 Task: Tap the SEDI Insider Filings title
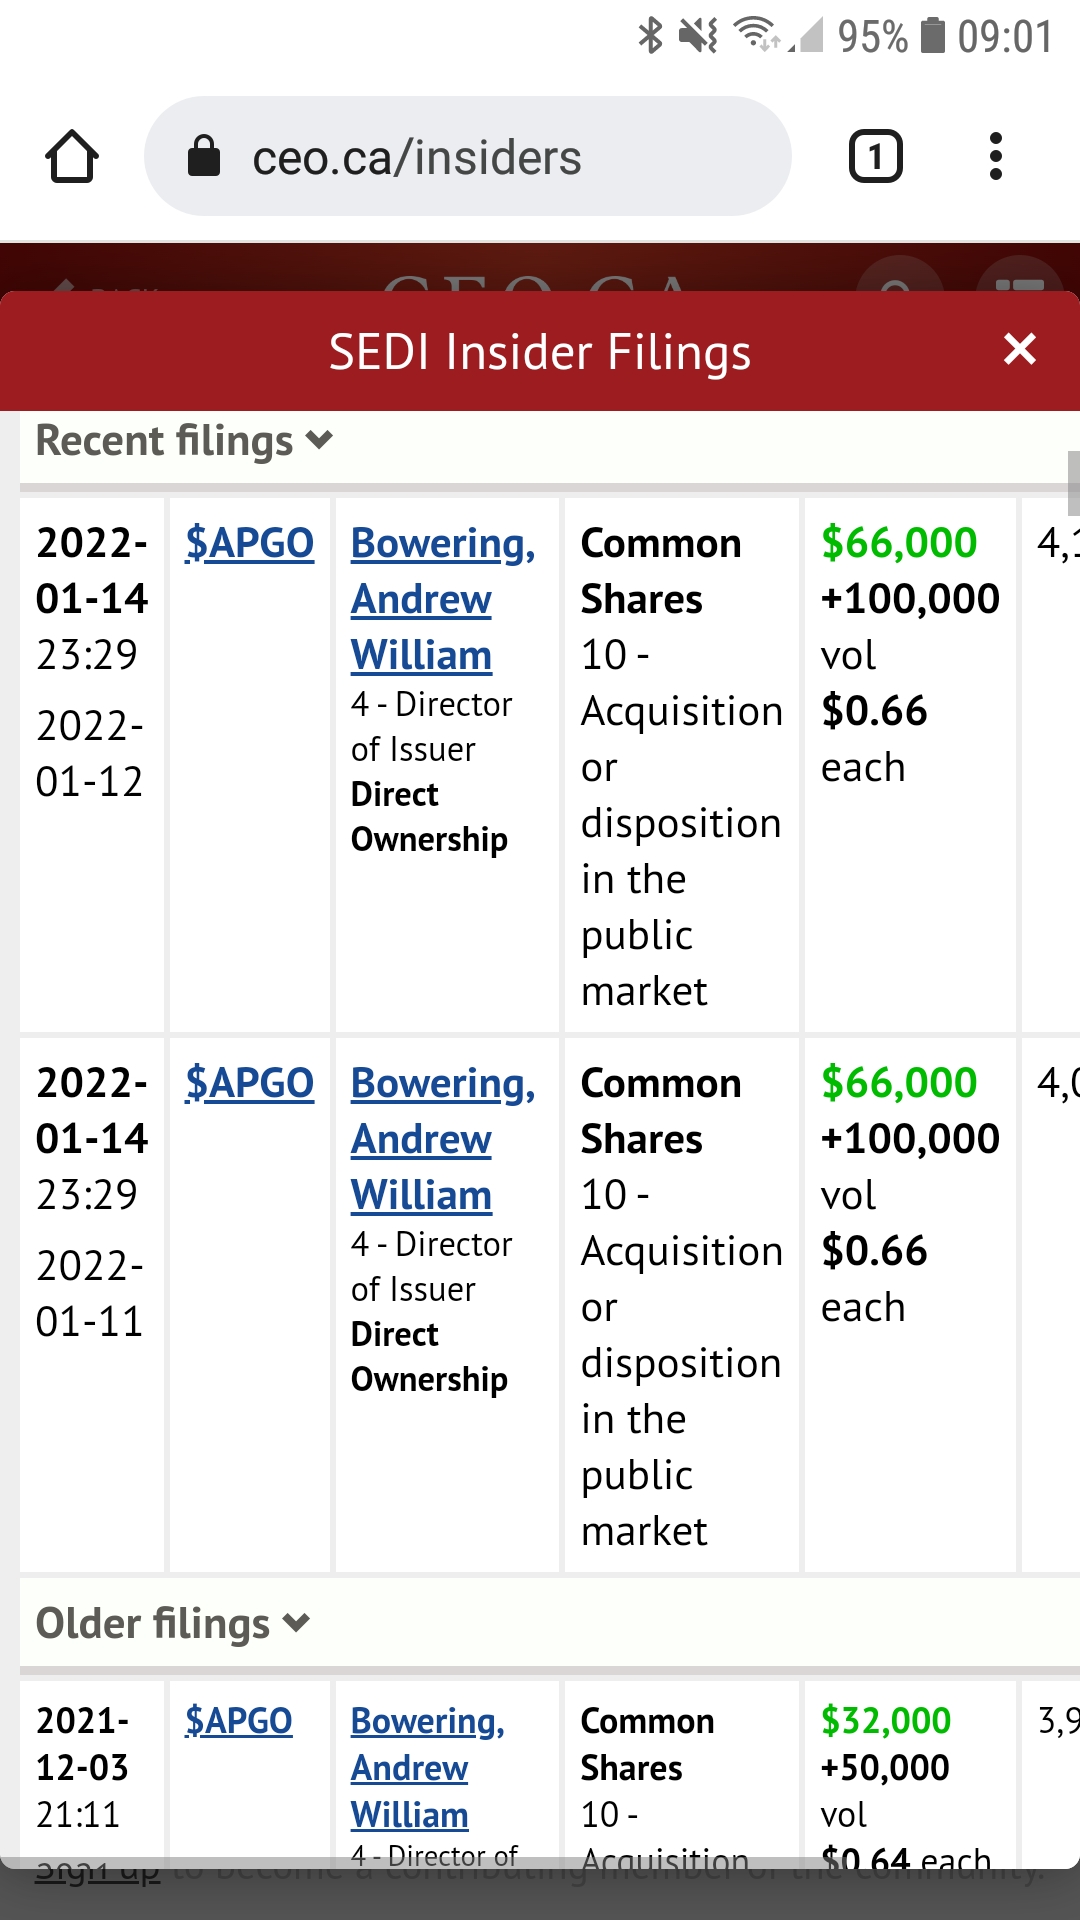coord(540,352)
